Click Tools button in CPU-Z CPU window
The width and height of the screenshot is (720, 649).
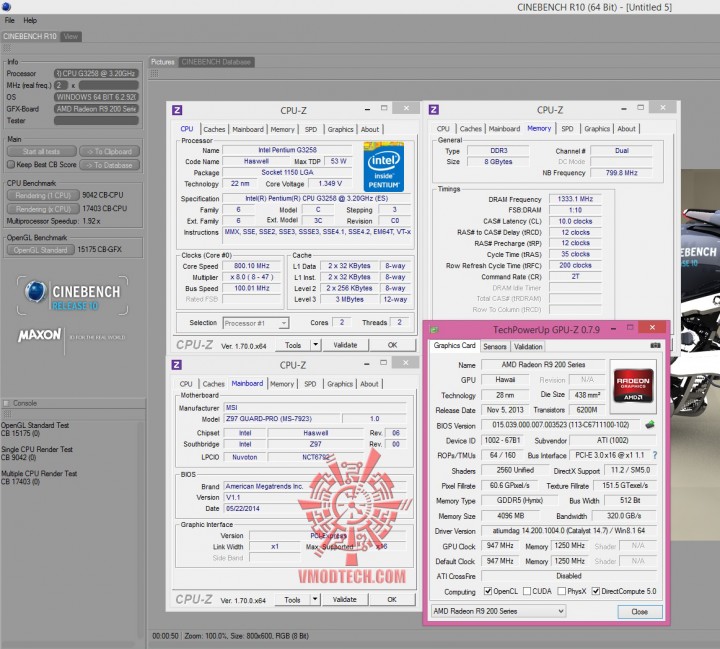[x=293, y=344]
